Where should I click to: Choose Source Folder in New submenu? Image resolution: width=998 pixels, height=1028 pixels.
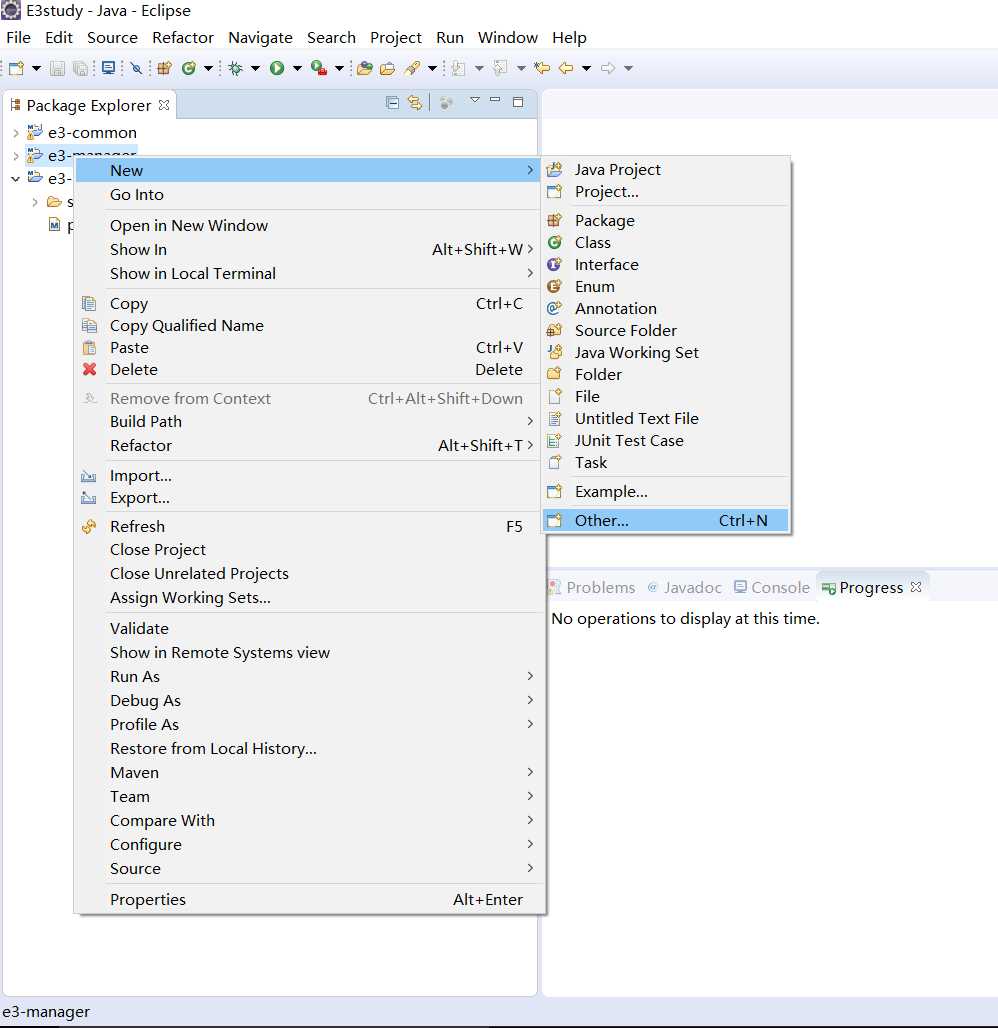tap(666, 330)
